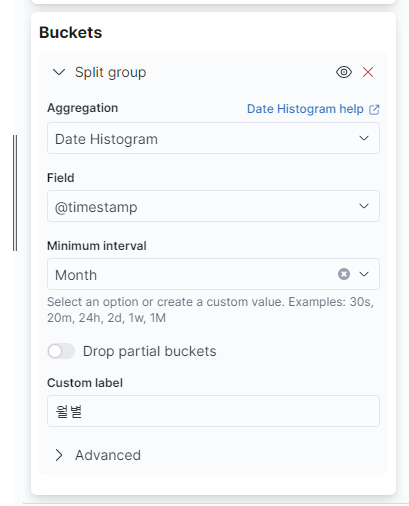409x506 pixels.
Task: Click the chevron arrow in Minimum interval
Action: [364, 274]
